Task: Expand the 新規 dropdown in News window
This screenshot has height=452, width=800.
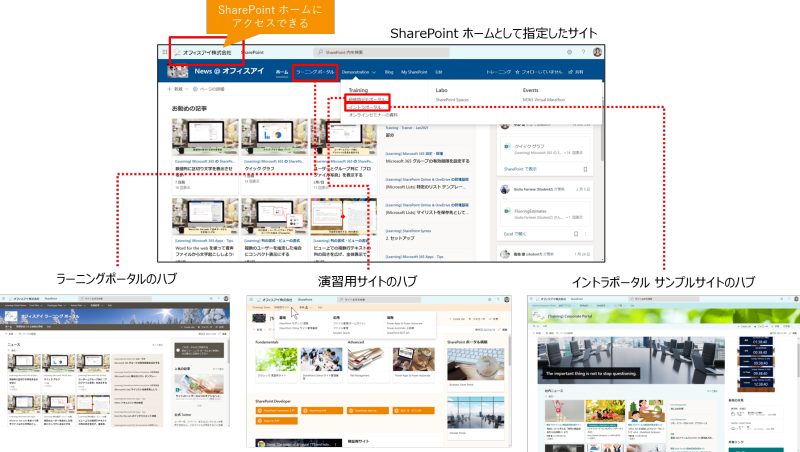Action: tap(178, 89)
